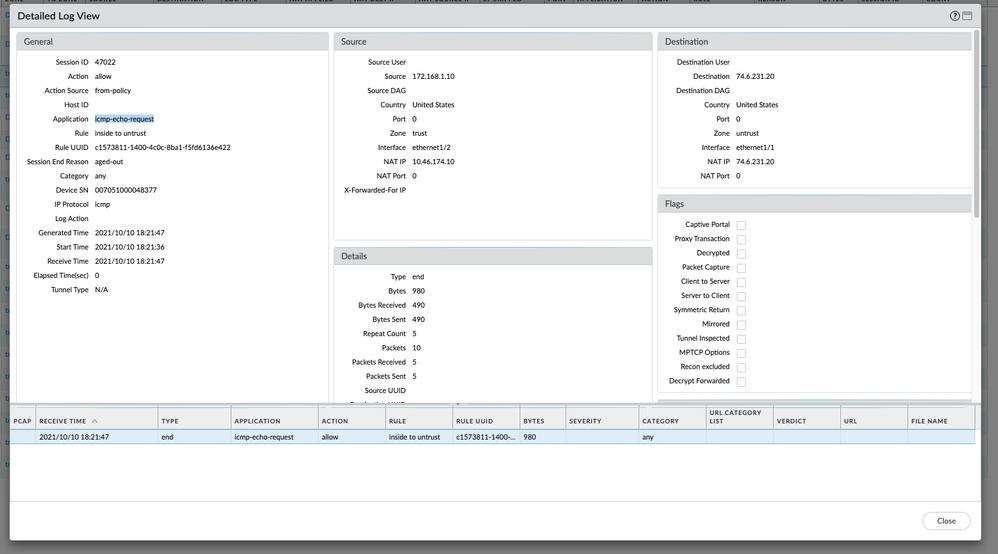This screenshot has height=554, width=998.
Task: Check the Proxy Transaction flag
Action: tap(741, 239)
